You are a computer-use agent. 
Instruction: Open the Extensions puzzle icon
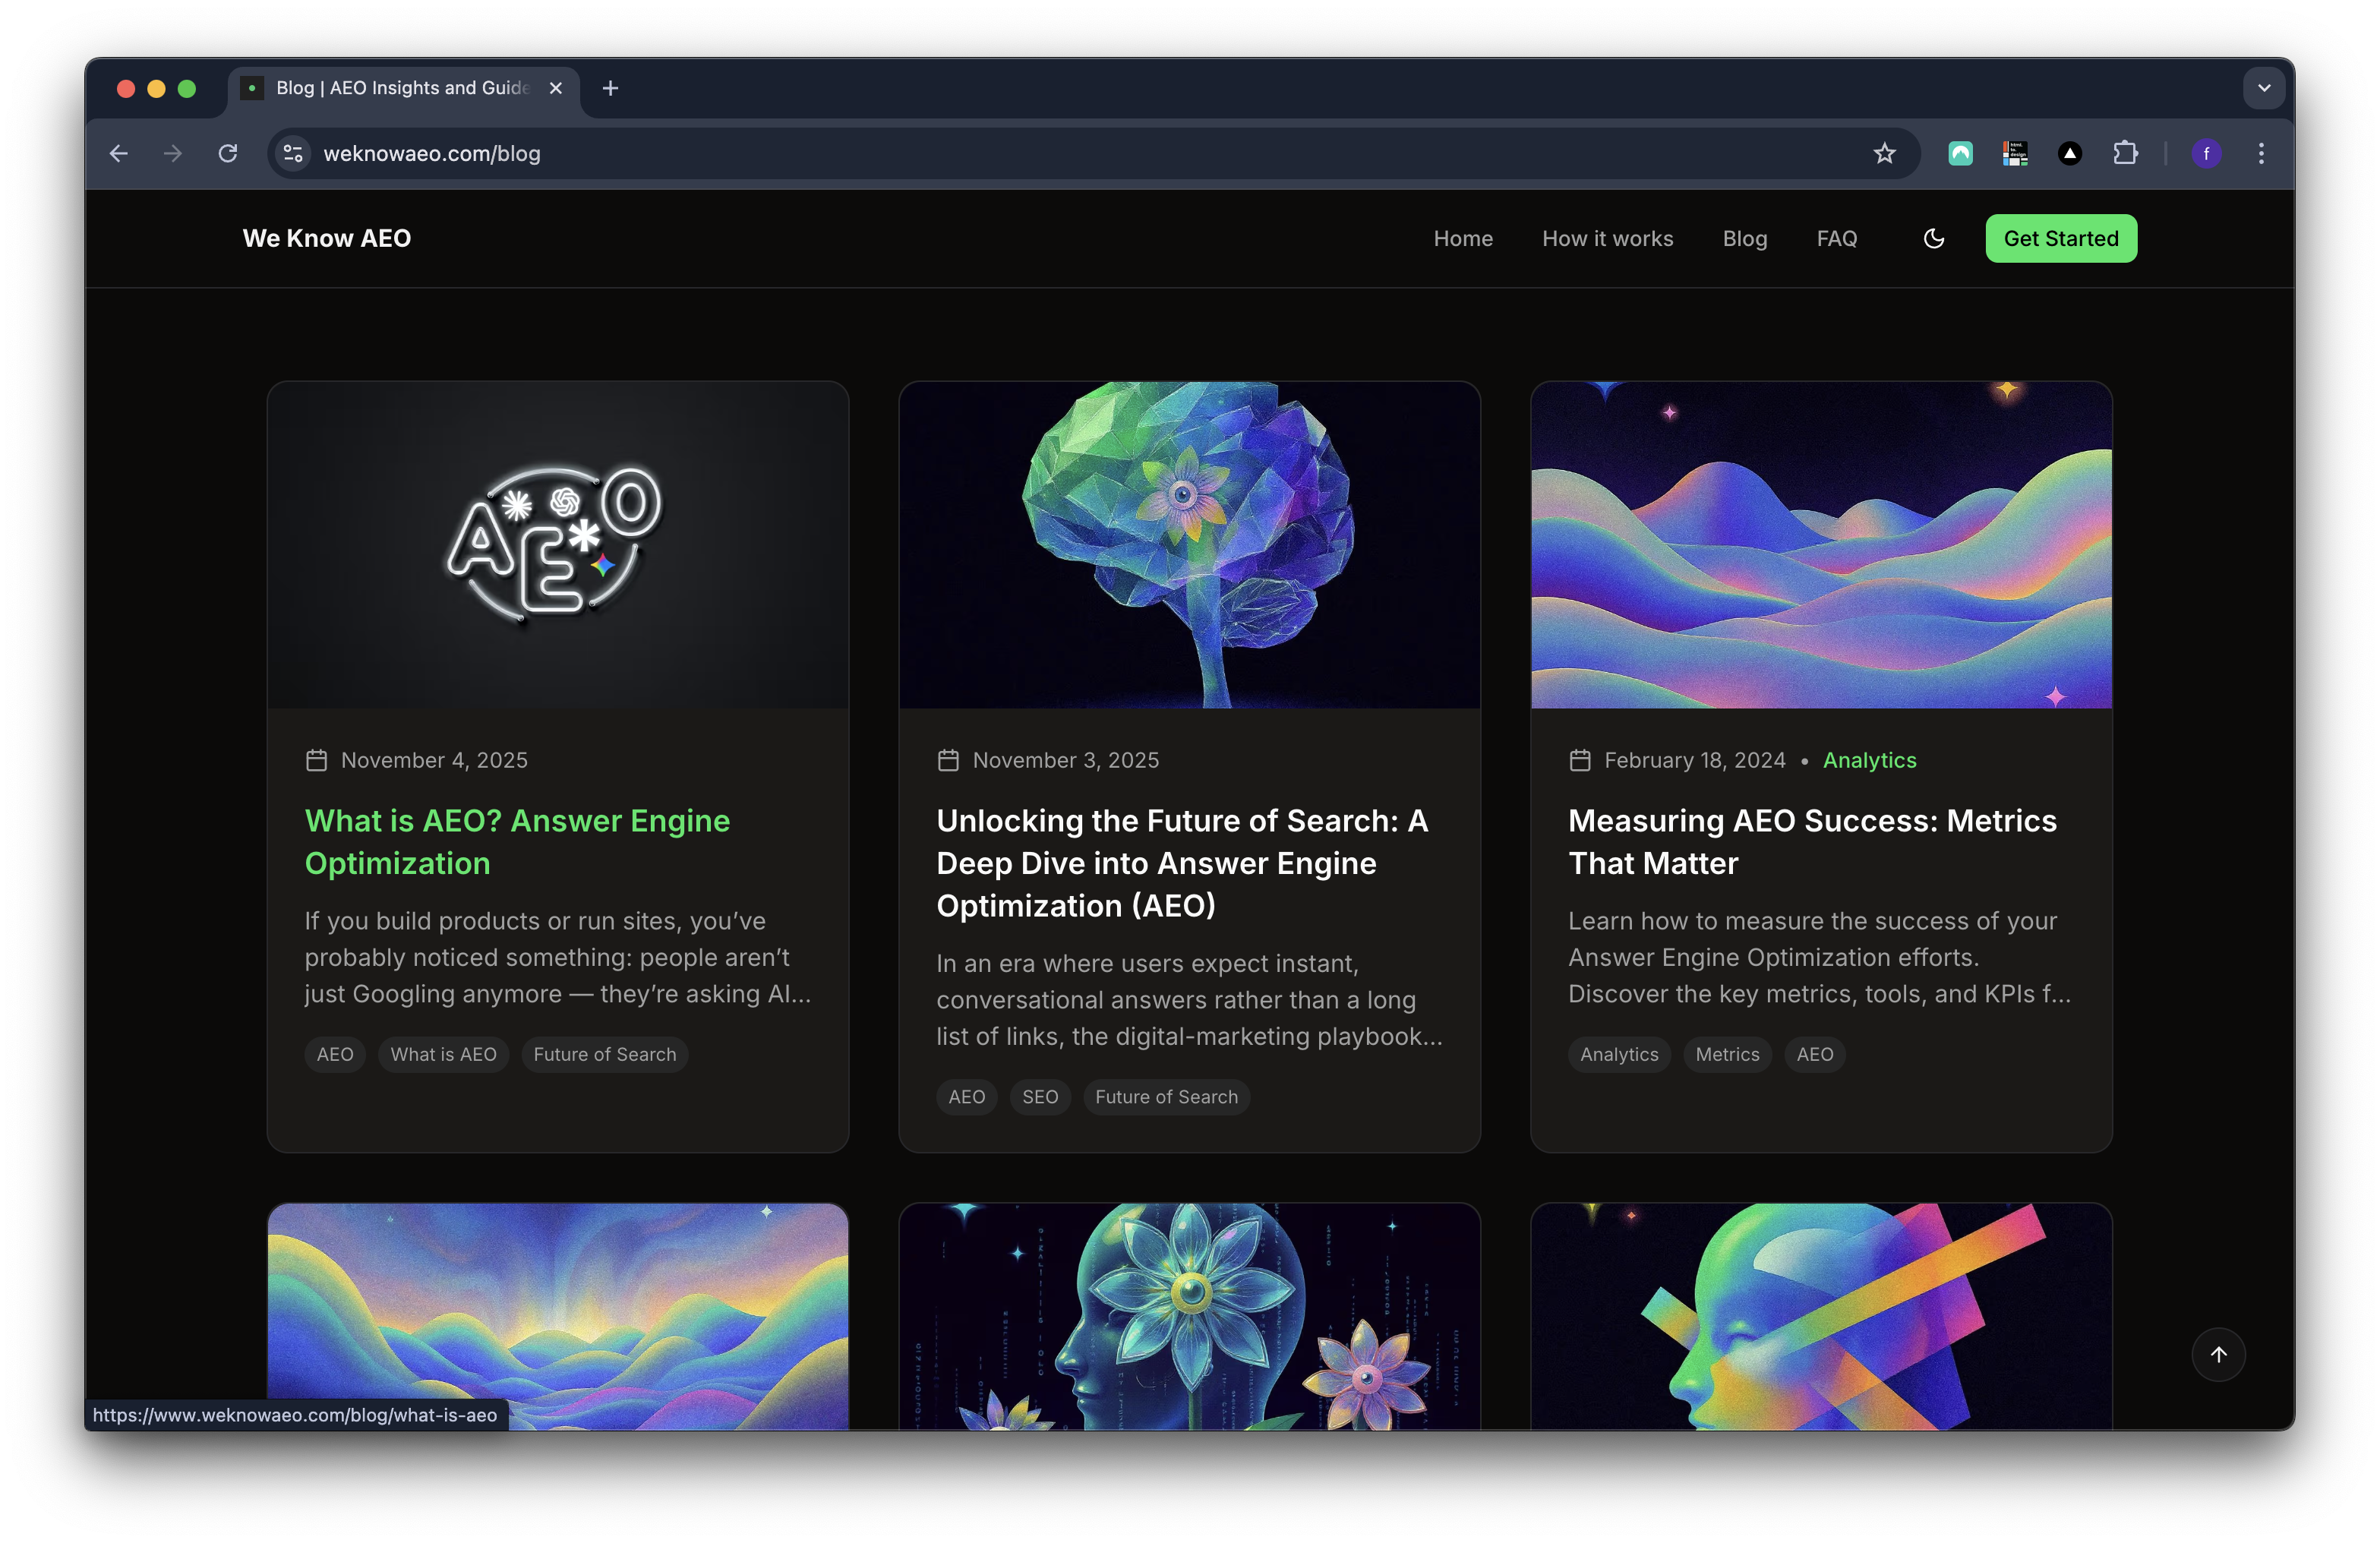click(2125, 153)
